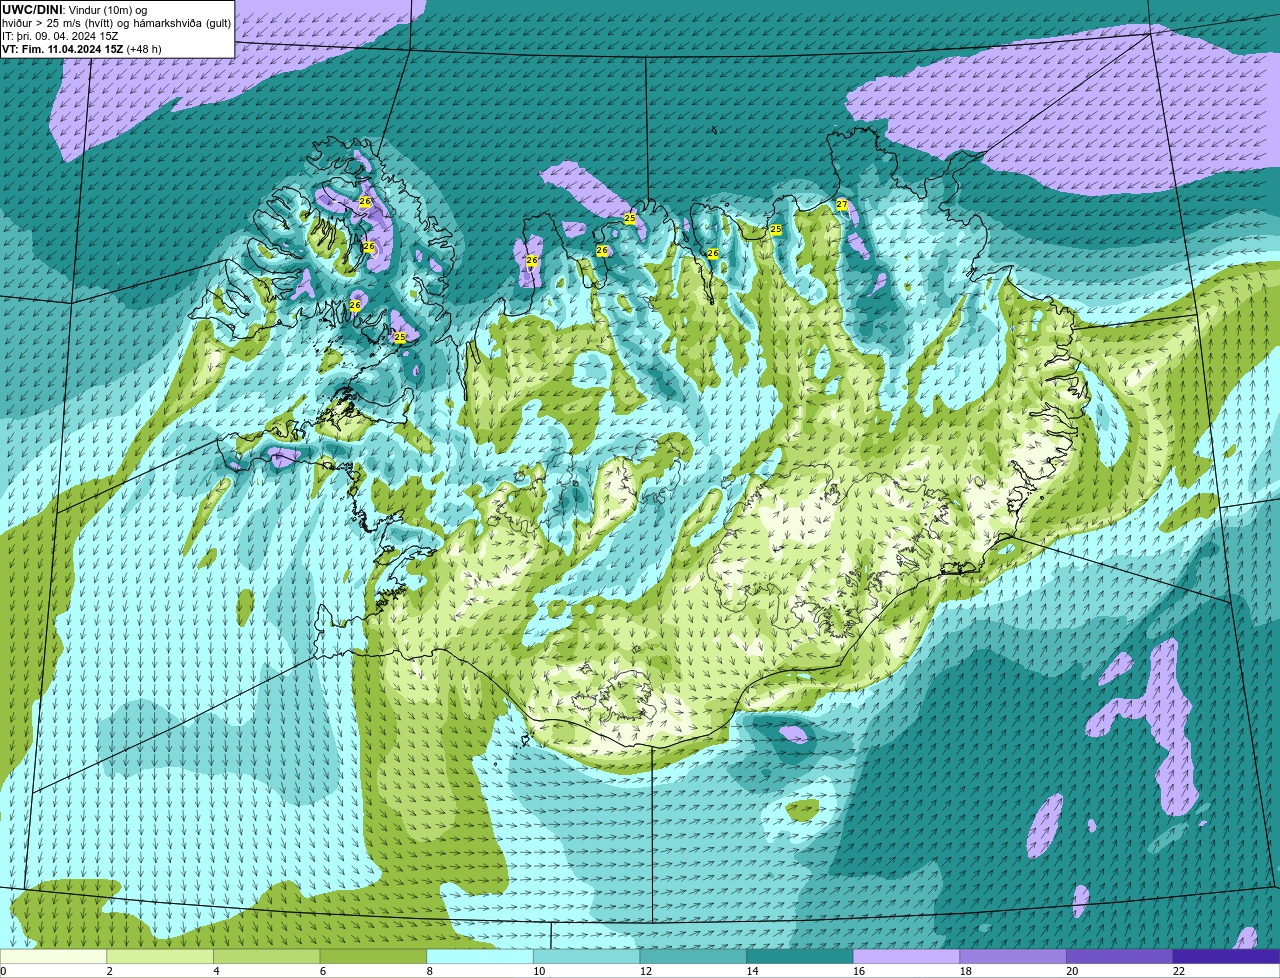Click the 18–20 m/s medium purple legend swatch

coord(1013,956)
